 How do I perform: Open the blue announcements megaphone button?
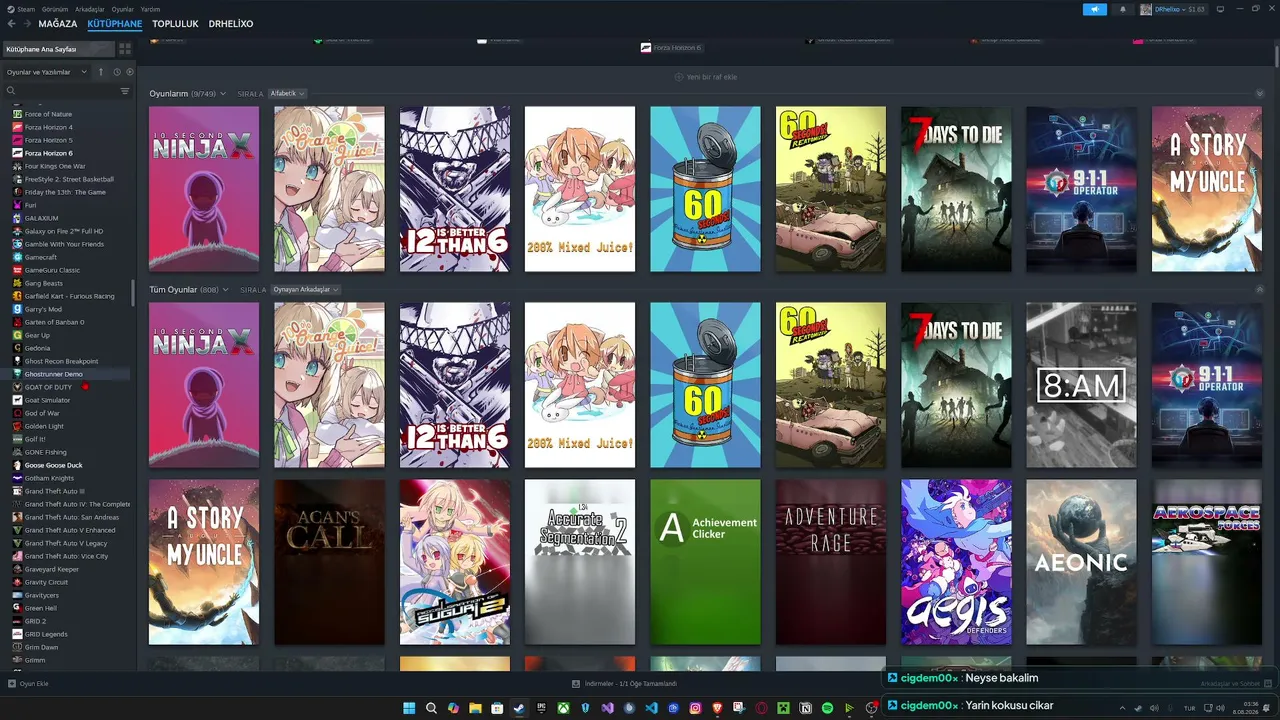point(1094,9)
